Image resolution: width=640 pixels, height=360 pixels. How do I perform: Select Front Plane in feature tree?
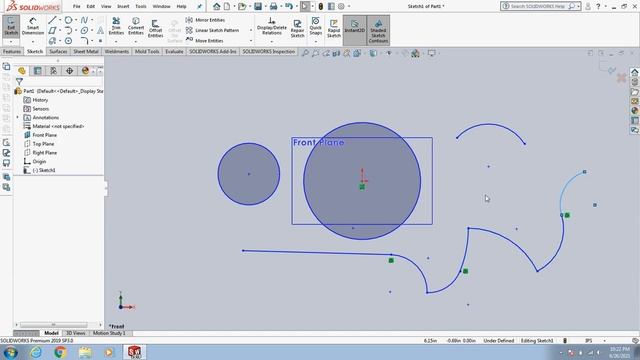pos(44,135)
